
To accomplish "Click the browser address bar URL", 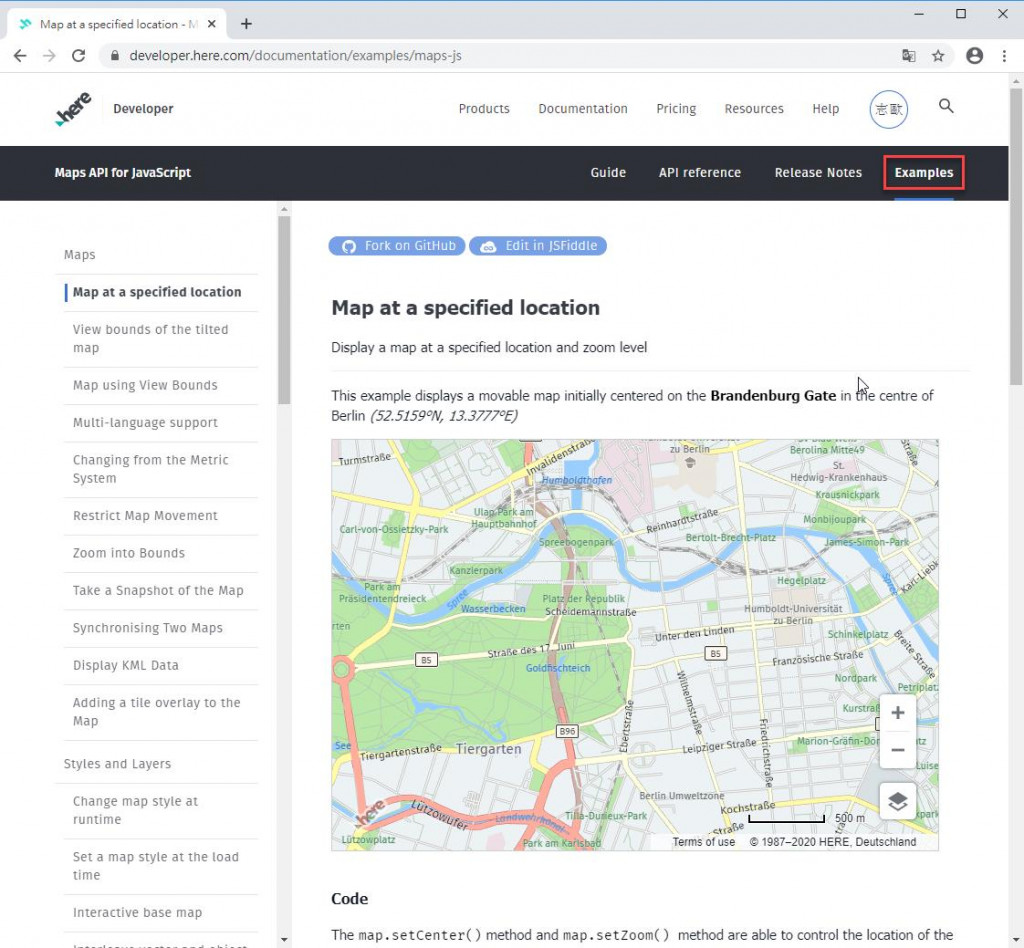I will 295,55.
